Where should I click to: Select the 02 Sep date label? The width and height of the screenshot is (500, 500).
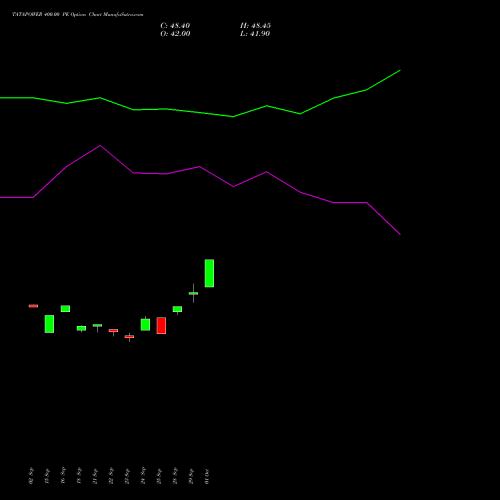pos(31,476)
